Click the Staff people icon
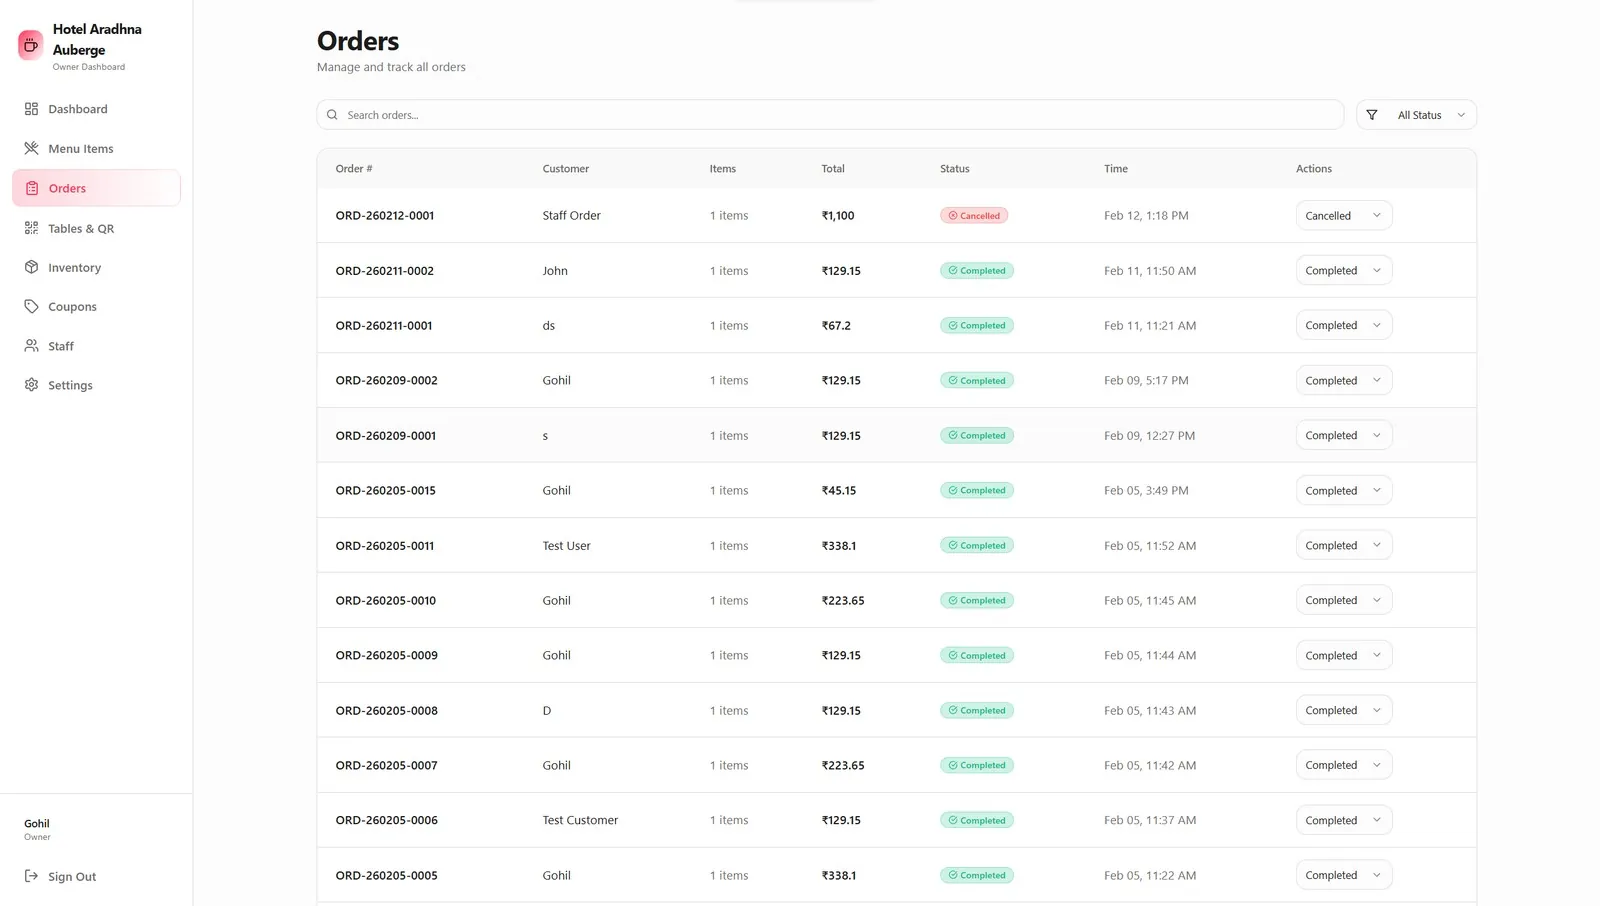Screen dimensions: 1600x906 point(32,346)
